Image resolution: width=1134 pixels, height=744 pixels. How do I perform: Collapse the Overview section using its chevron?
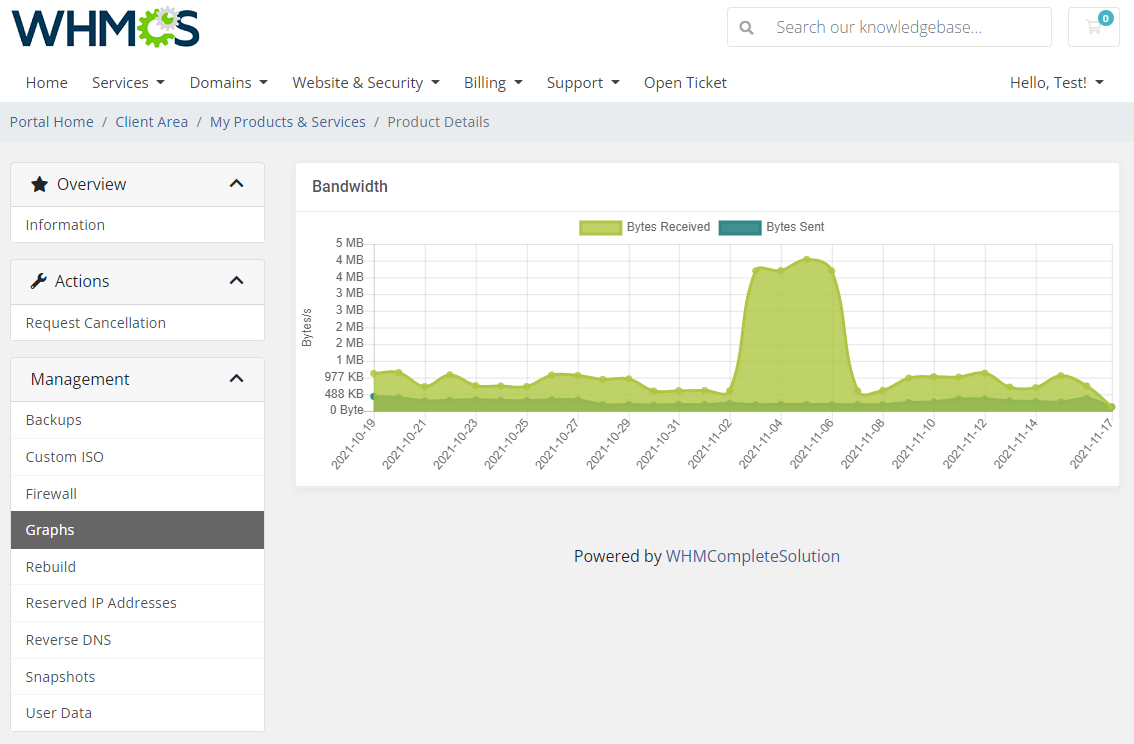[x=237, y=183]
